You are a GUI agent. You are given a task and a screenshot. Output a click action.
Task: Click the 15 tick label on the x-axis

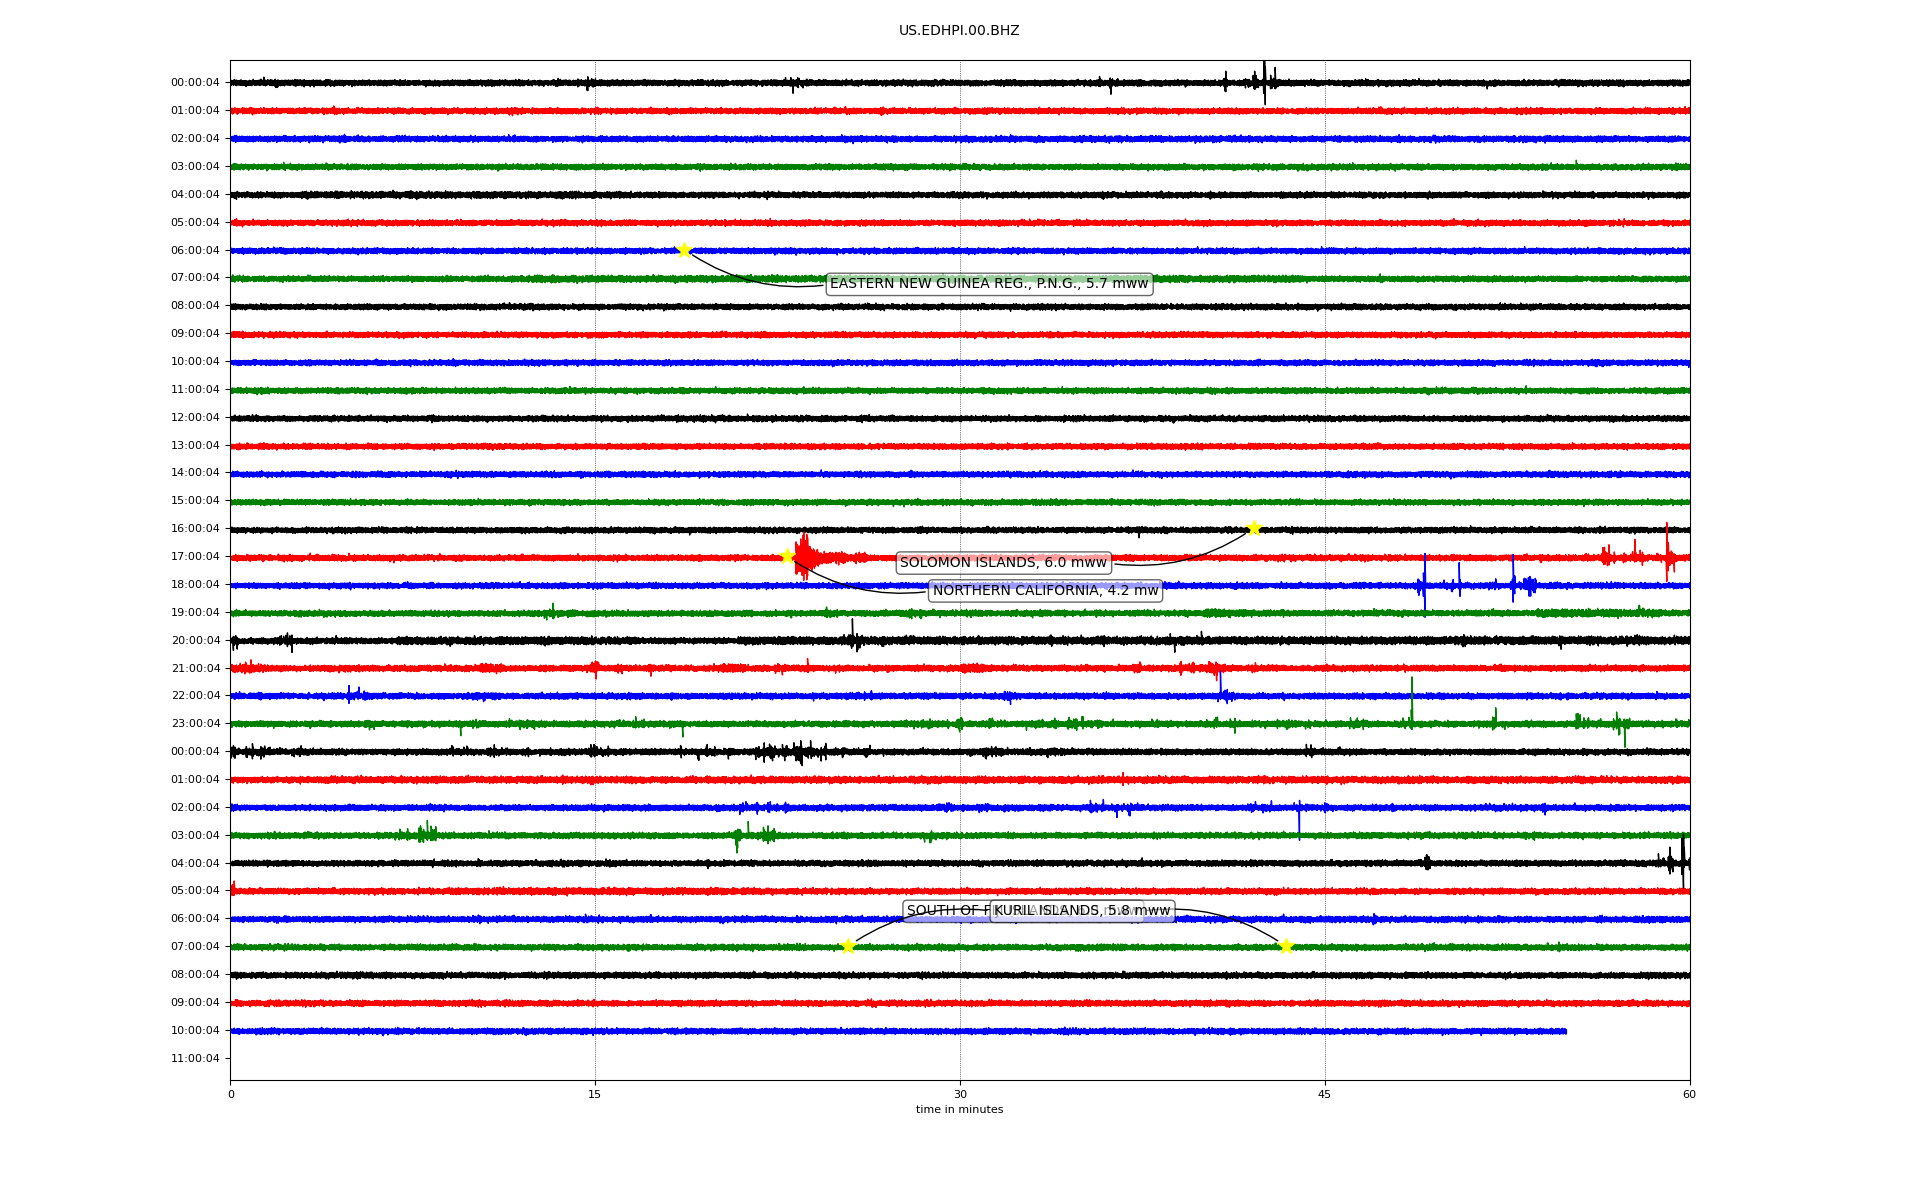coord(595,1094)
